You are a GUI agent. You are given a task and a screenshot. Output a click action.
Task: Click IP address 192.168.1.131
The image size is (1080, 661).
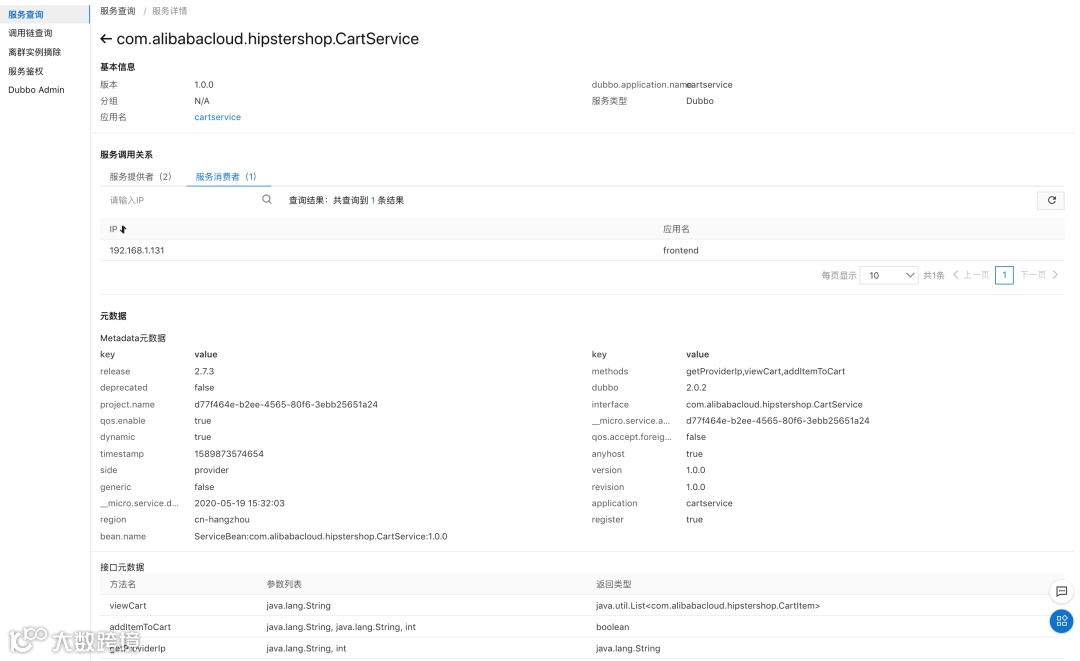136,251
